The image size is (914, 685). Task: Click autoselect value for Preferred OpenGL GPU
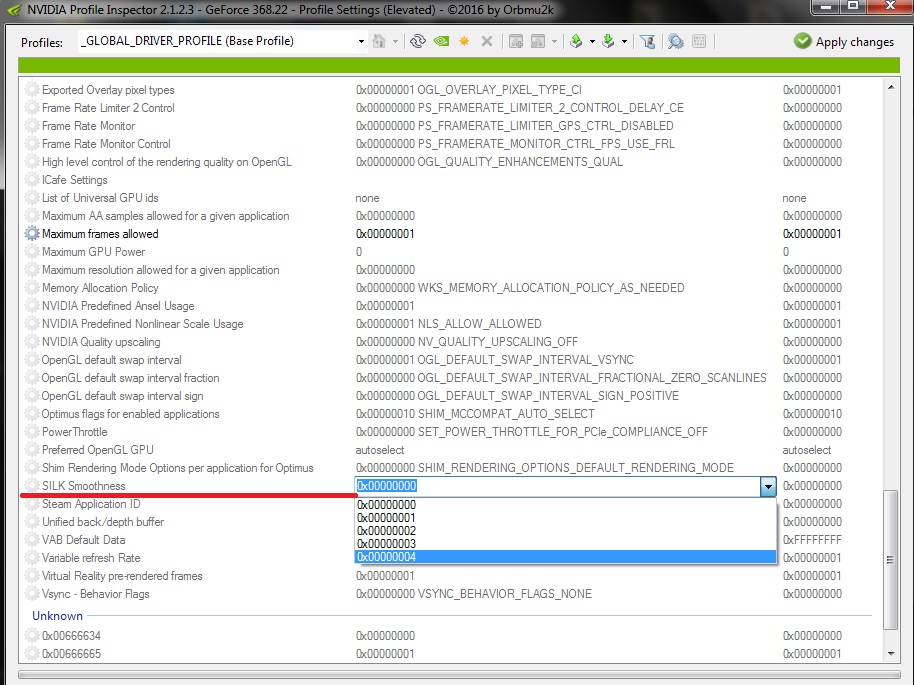[379, 450]
